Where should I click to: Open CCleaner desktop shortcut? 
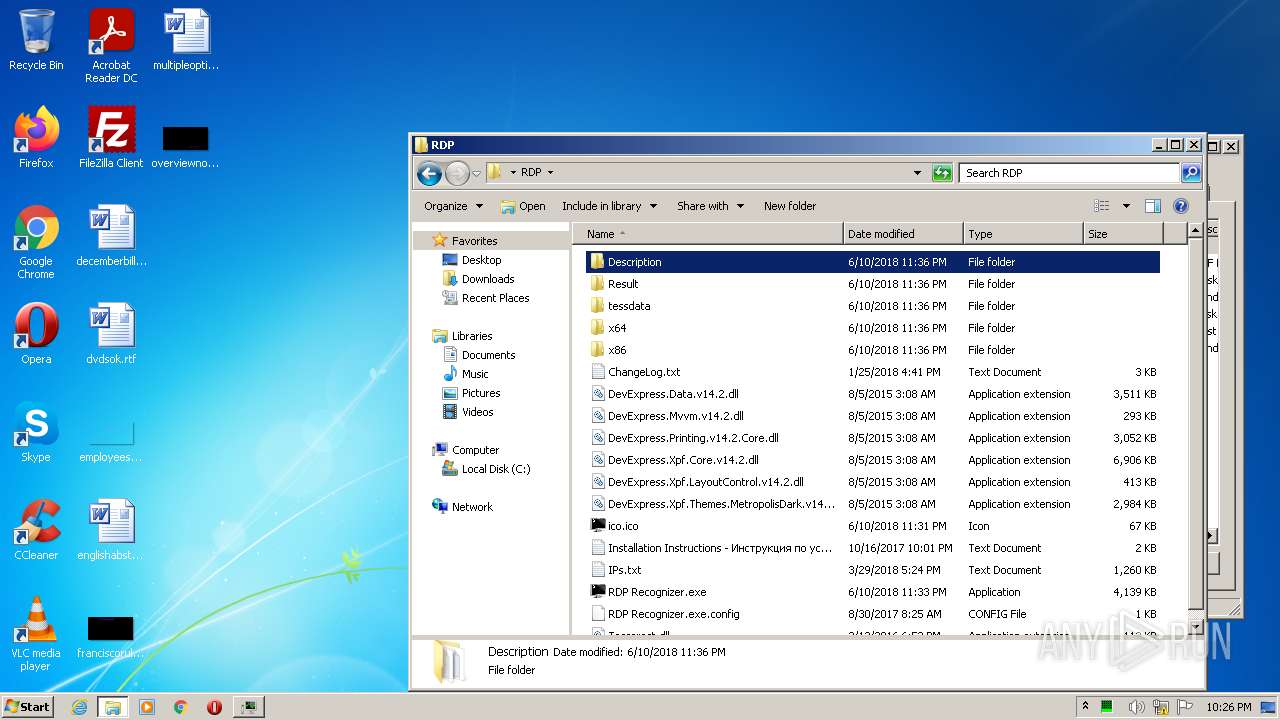point(36,530)
